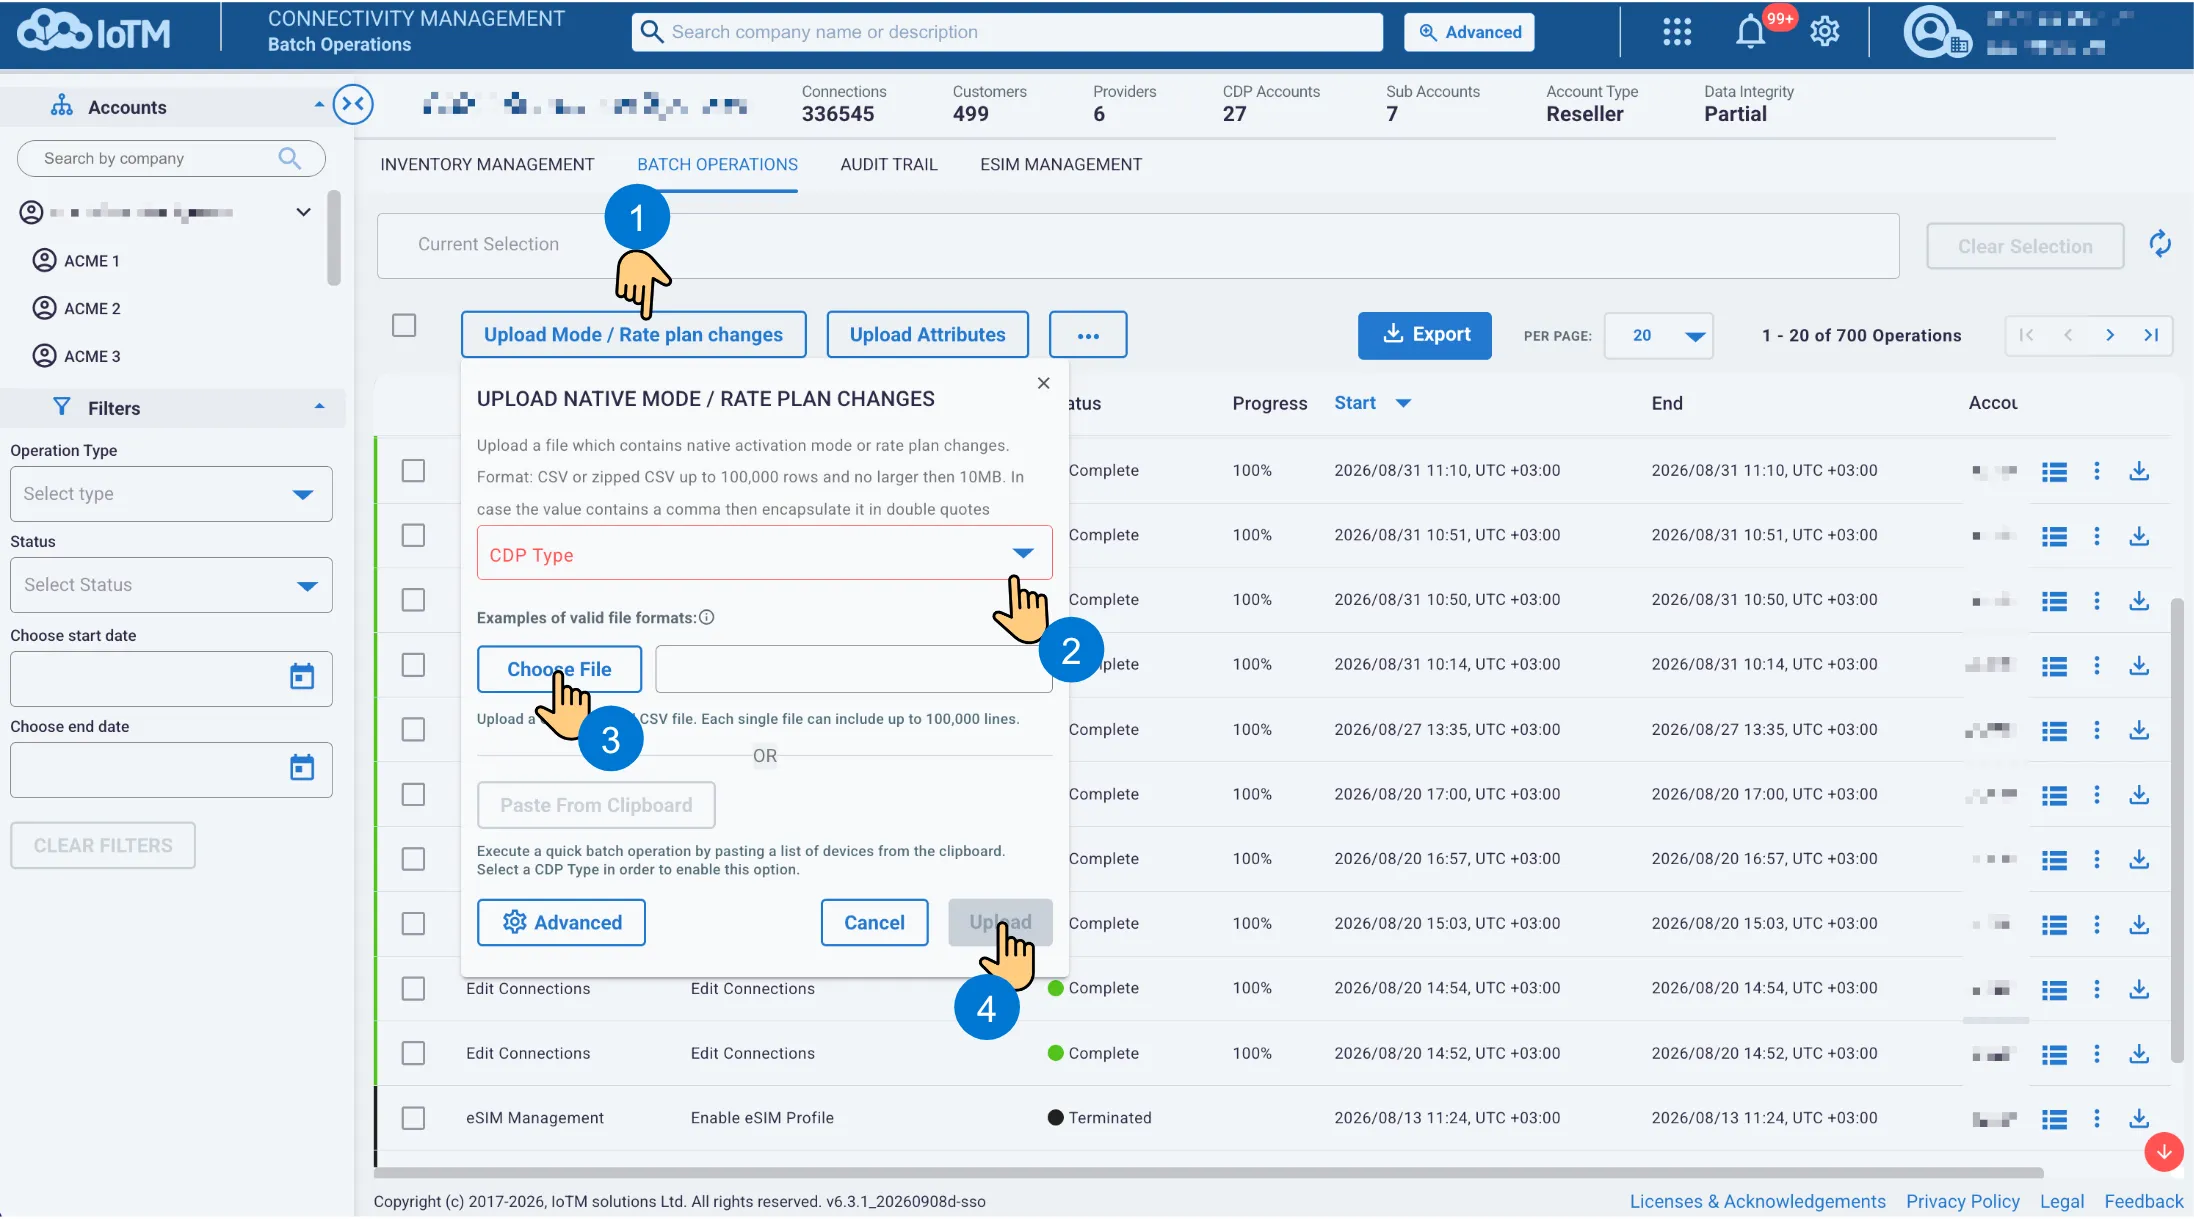
Task: Change per page count dropdown
Action: [1658, 336]
